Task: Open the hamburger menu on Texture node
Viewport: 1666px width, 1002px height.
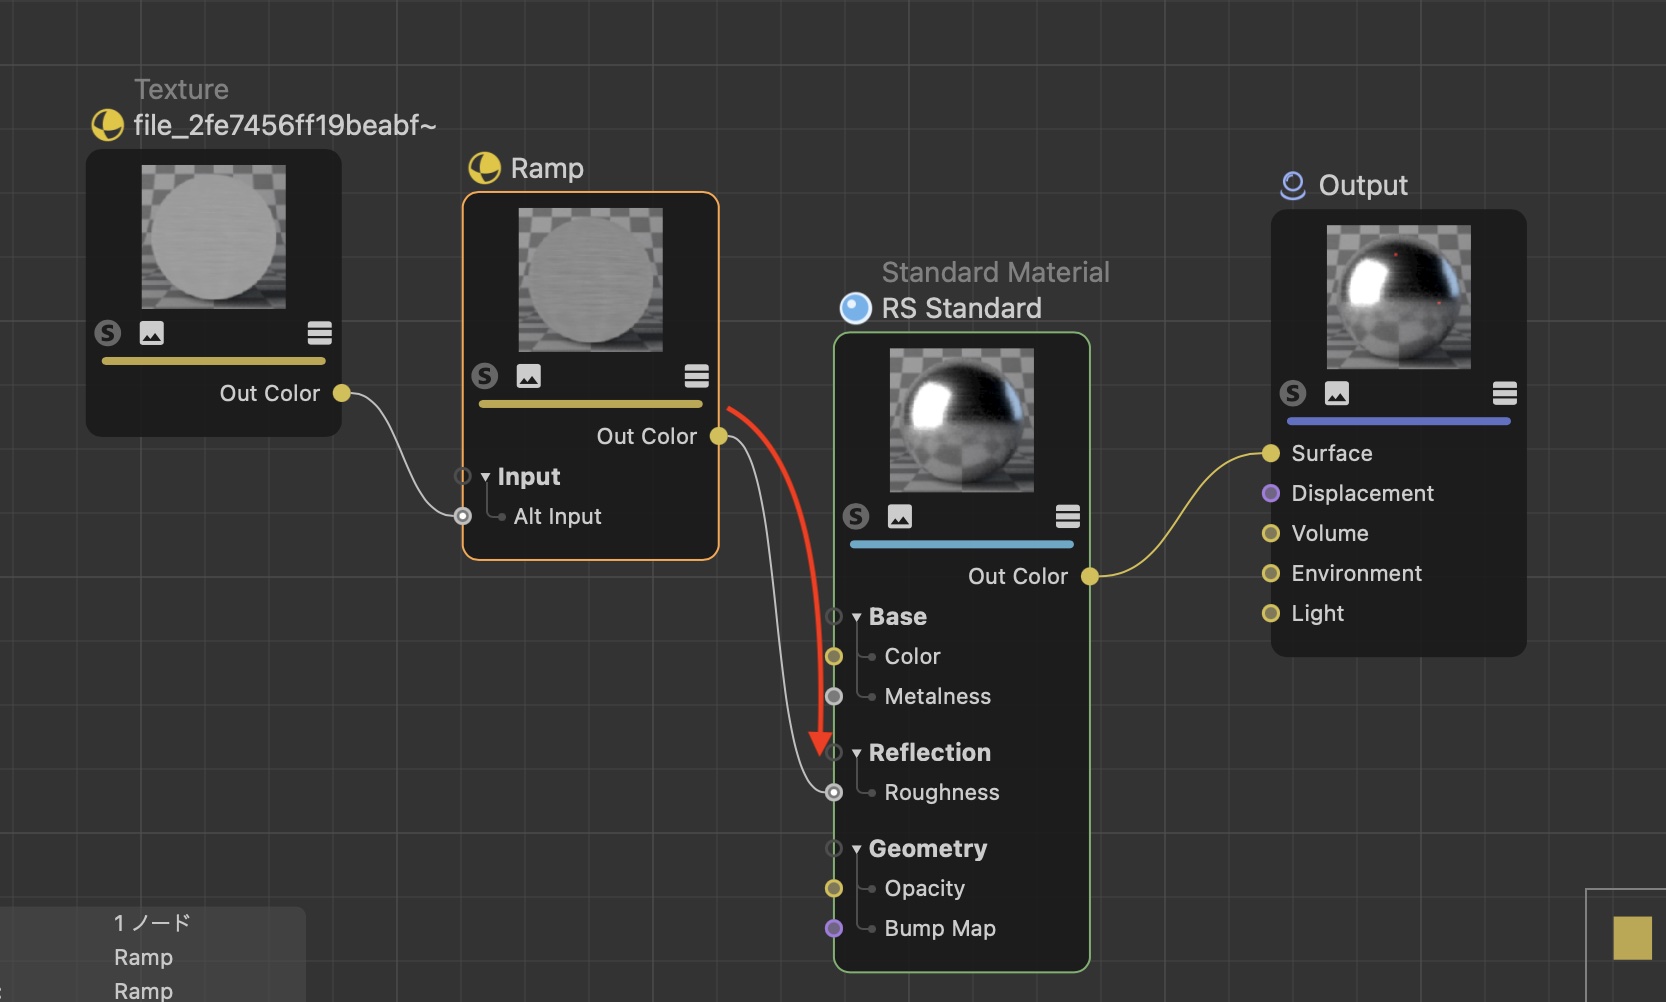Action: 319,333
